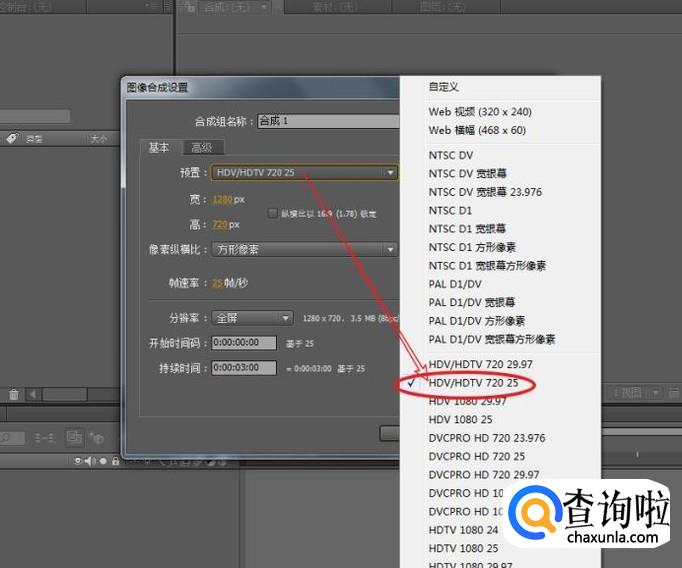Open the 分辨率 全屏 dropdown
This screenshot has height=568, width=682.
(x=252, y=318)
